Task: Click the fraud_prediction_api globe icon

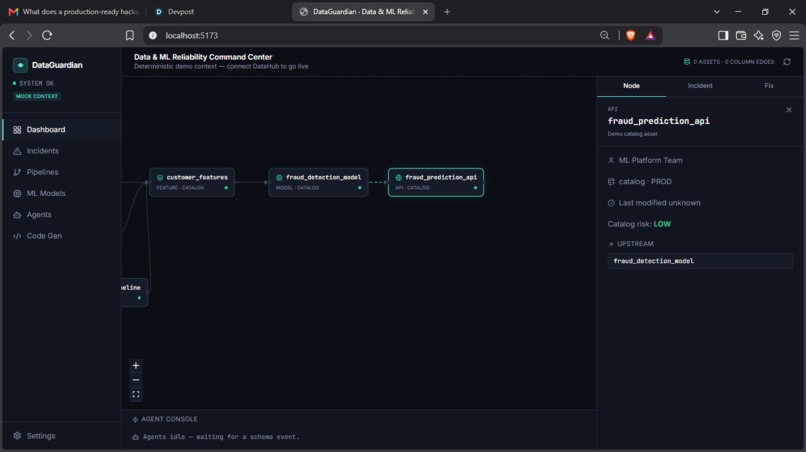Action: pyautogui.click(x=398, y=177)
